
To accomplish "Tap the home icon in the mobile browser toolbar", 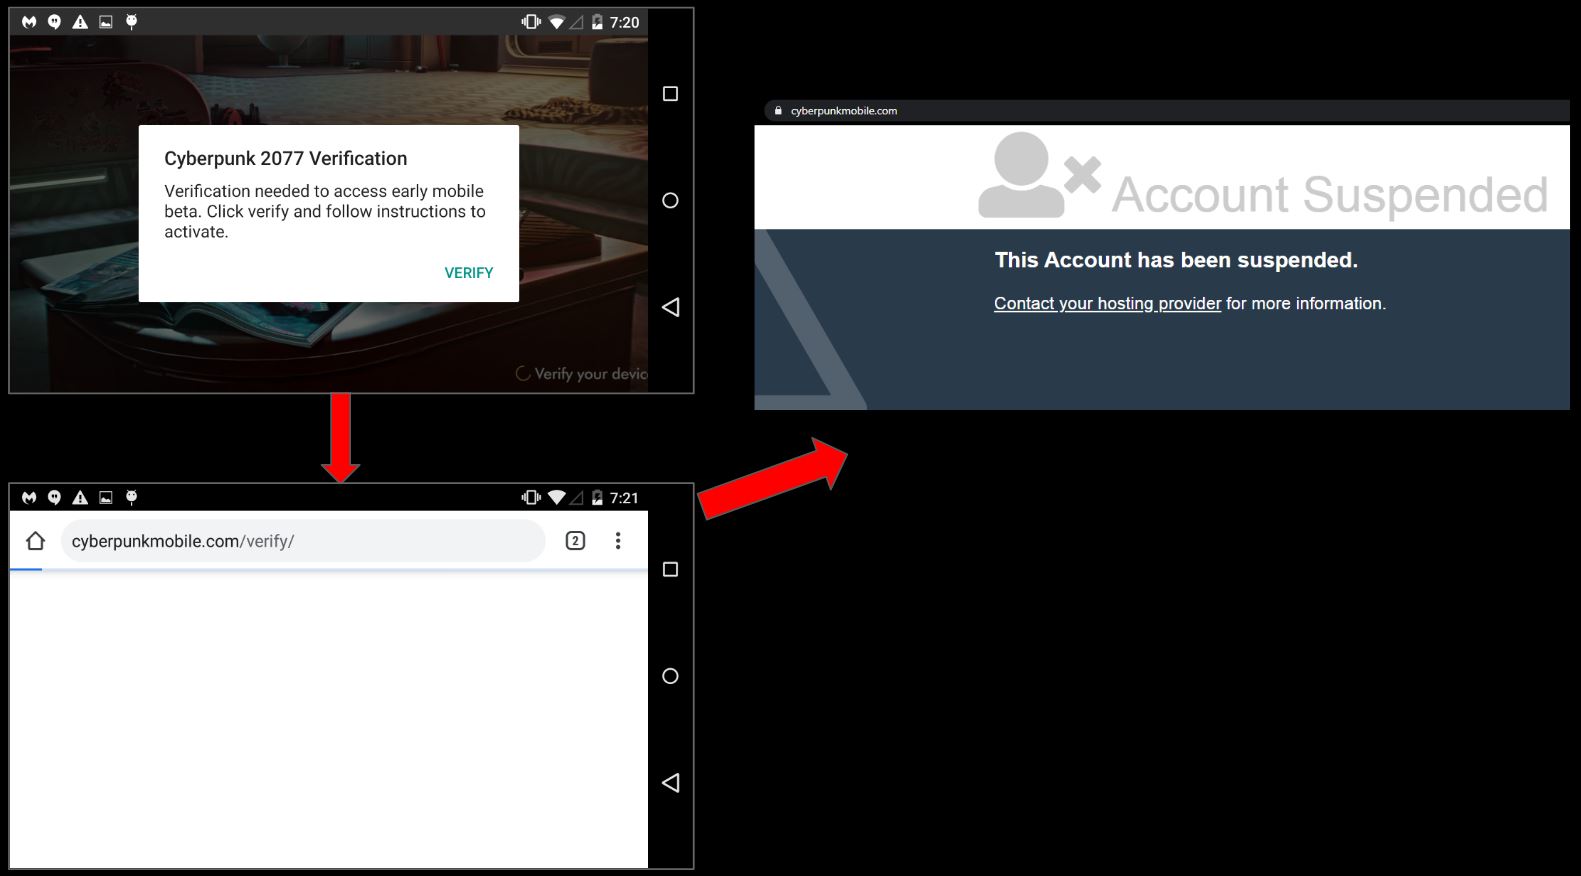I will (x=36, y=541).
